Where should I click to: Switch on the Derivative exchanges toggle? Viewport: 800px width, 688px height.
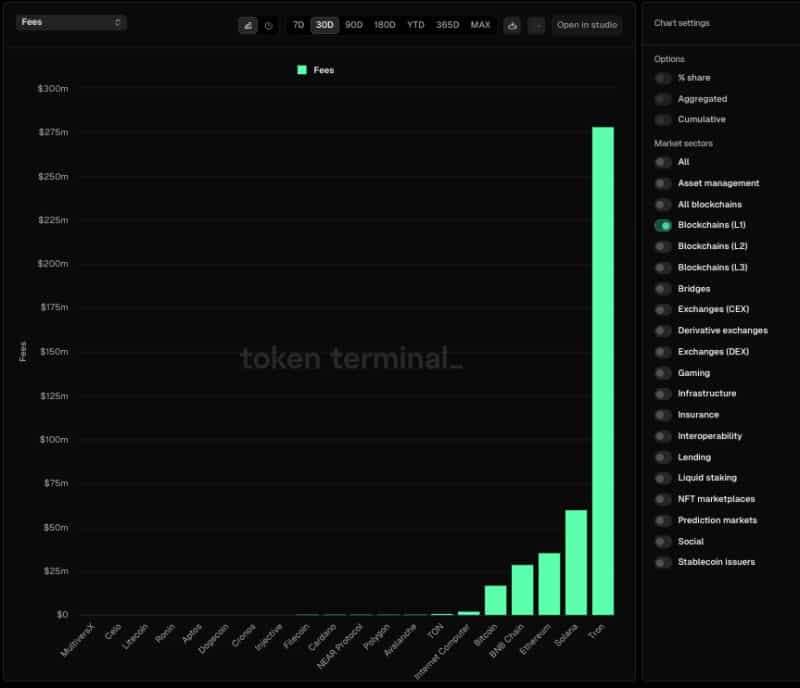click(663, 331)
